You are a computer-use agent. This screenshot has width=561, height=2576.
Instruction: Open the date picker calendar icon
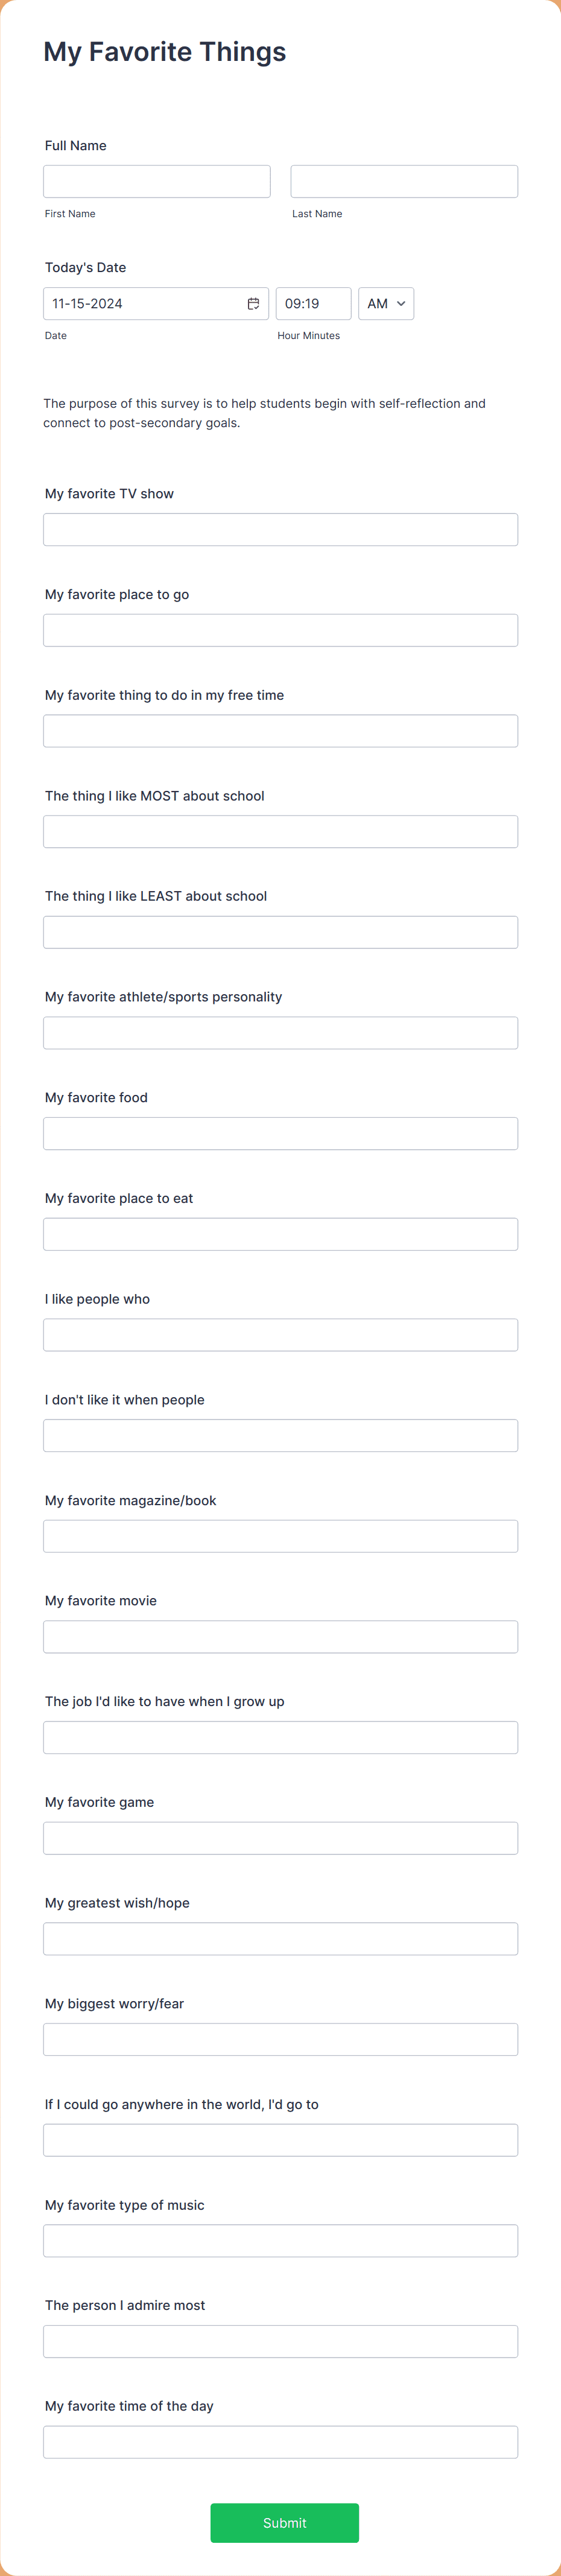click(253, 303)
